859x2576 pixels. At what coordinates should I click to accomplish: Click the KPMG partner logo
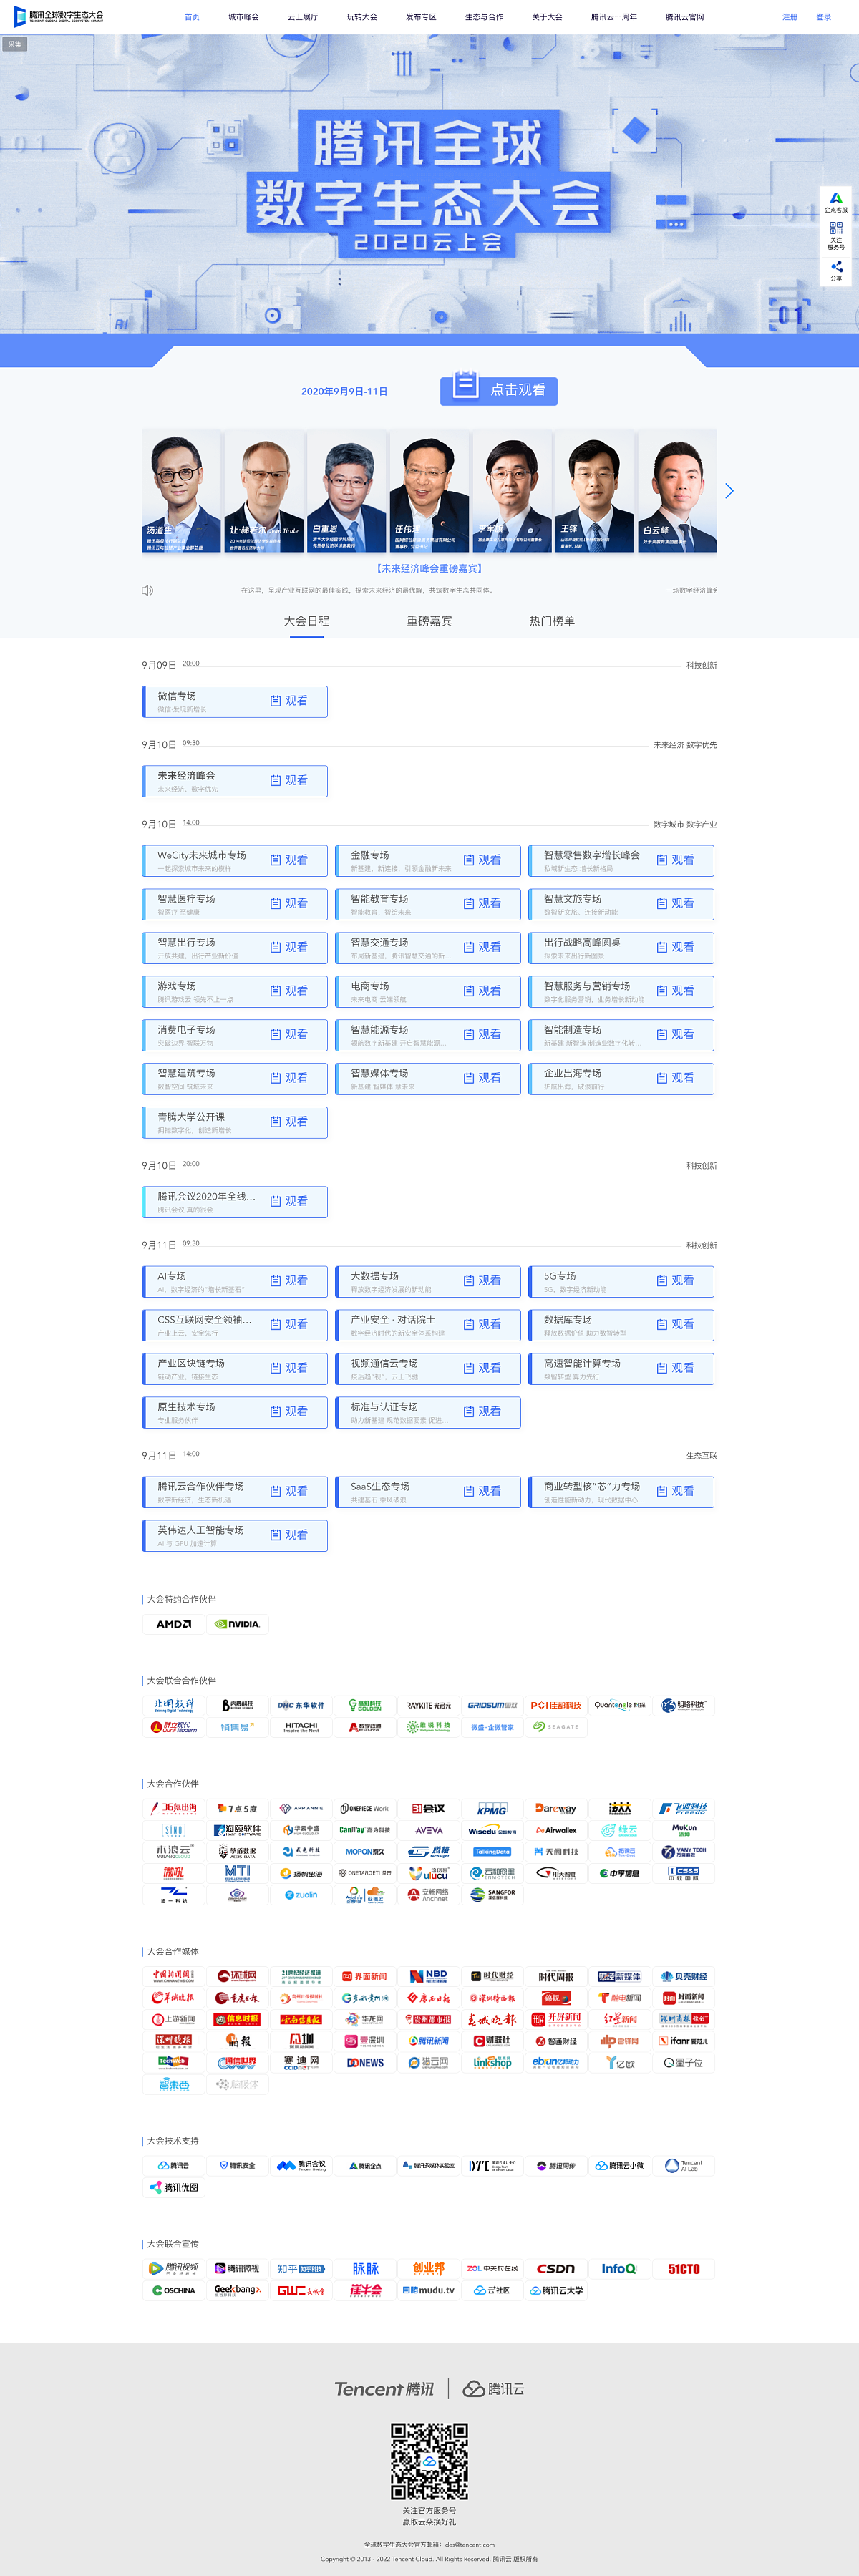[x=491, y=1809]
